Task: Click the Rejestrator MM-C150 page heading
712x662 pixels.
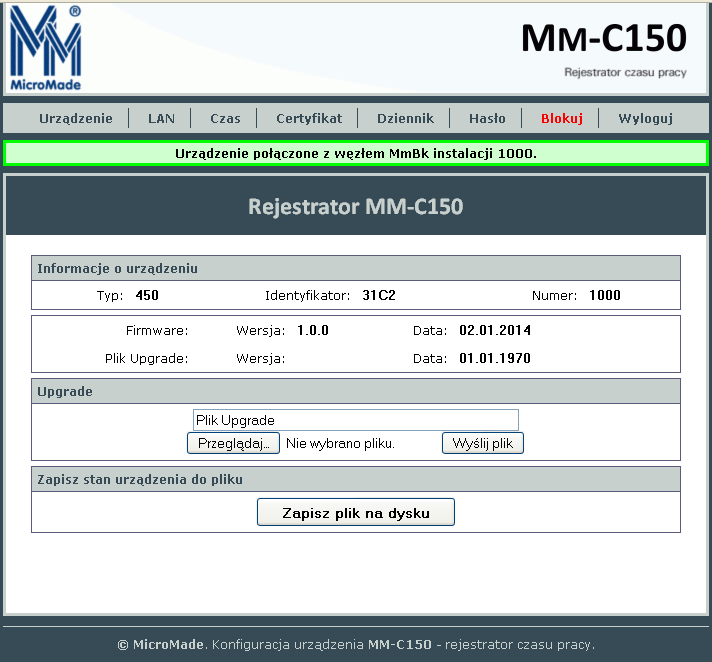Action: [356, 207]
